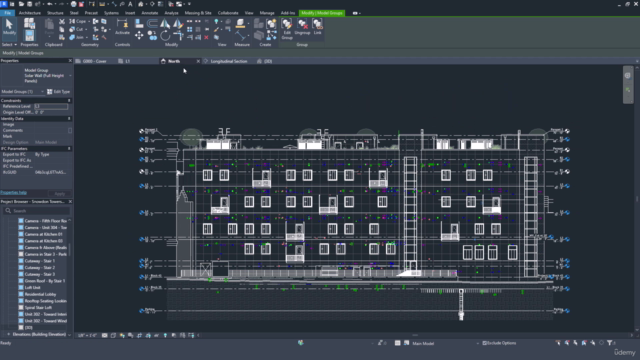This screenshot has width=640, height=360.
Task: Click the Crop View icon in view control bar
Action: pos(139,335)
